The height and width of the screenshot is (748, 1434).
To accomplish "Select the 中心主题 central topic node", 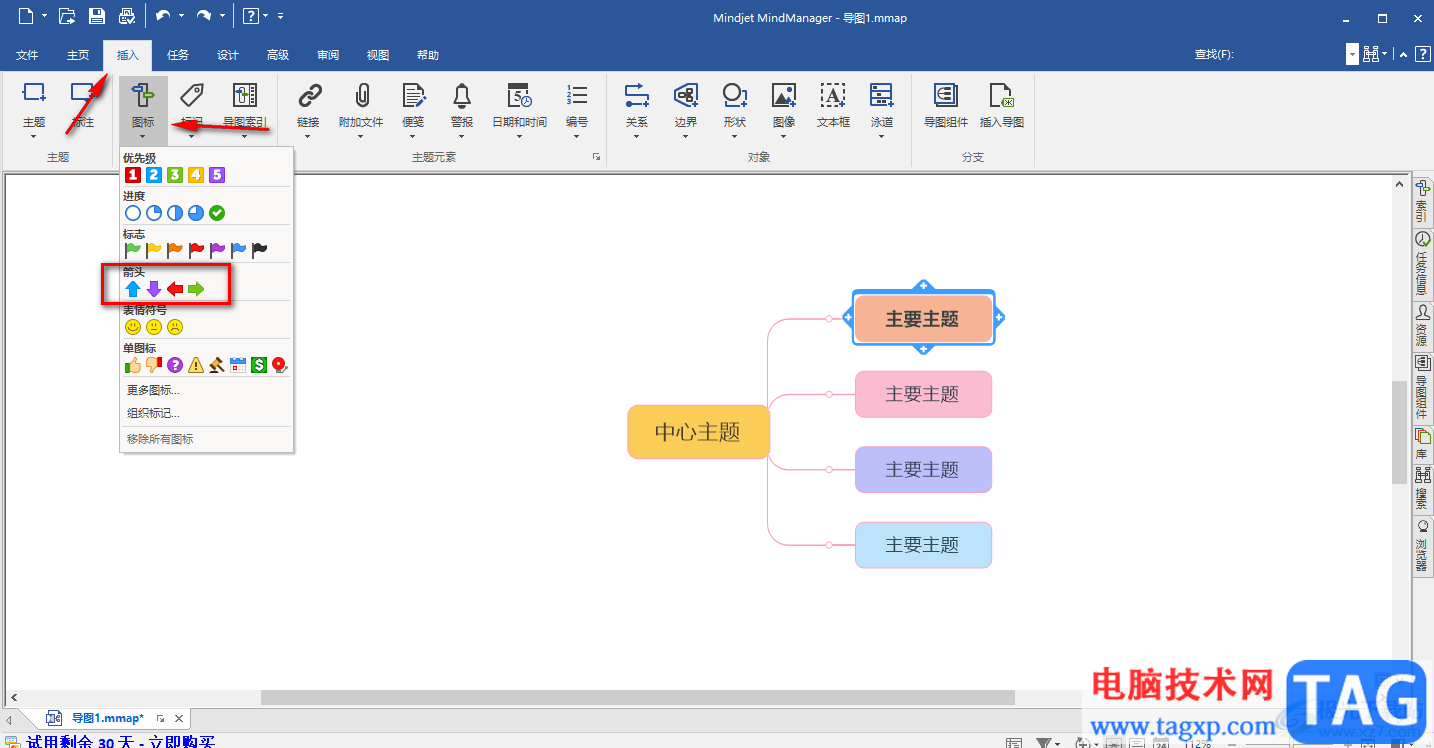I will [698, 432].
